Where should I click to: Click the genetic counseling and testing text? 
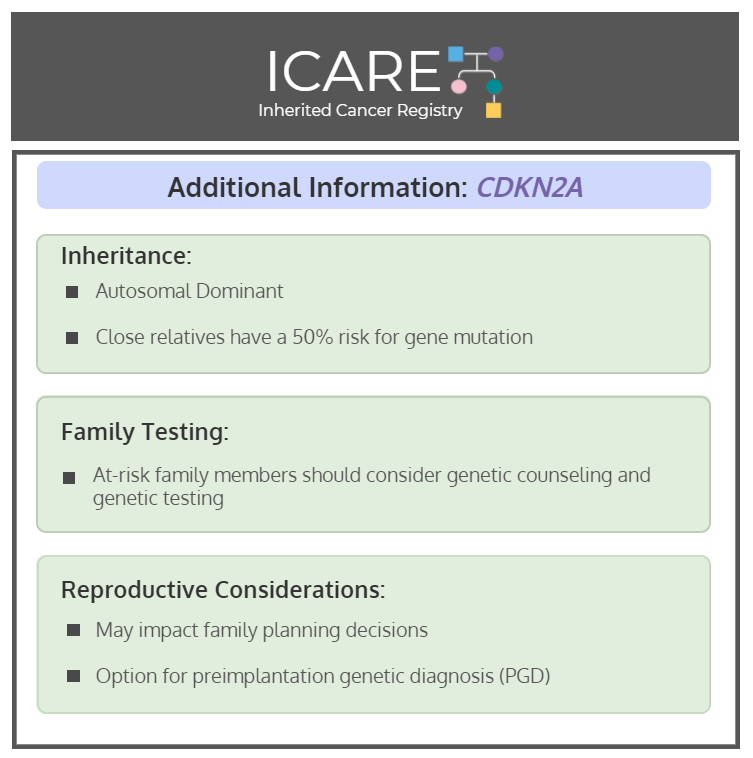tap(372, 486)
